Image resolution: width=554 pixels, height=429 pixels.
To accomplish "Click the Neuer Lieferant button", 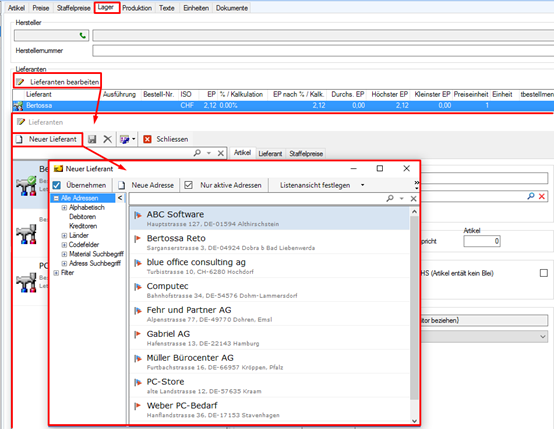I will pyautogui.click(x=47, y=139).
